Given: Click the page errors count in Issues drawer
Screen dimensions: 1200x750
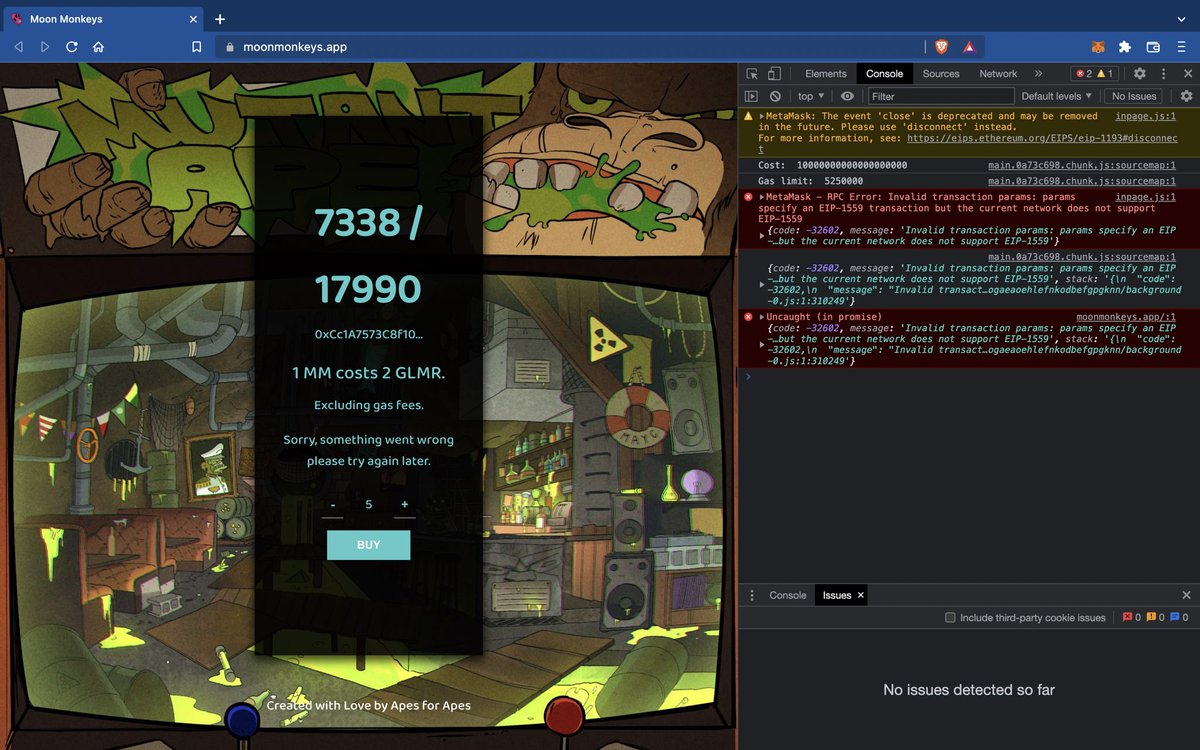Looking at the screenshot, I should (1132, 618).
